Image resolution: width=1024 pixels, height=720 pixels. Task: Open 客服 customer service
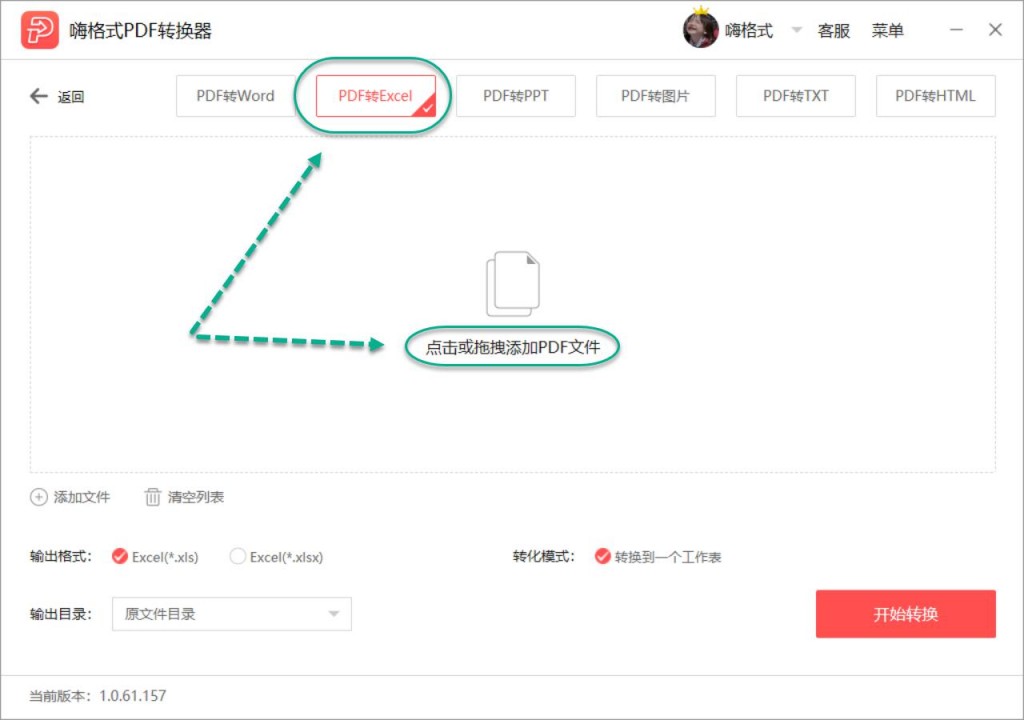tap(833, 31)
